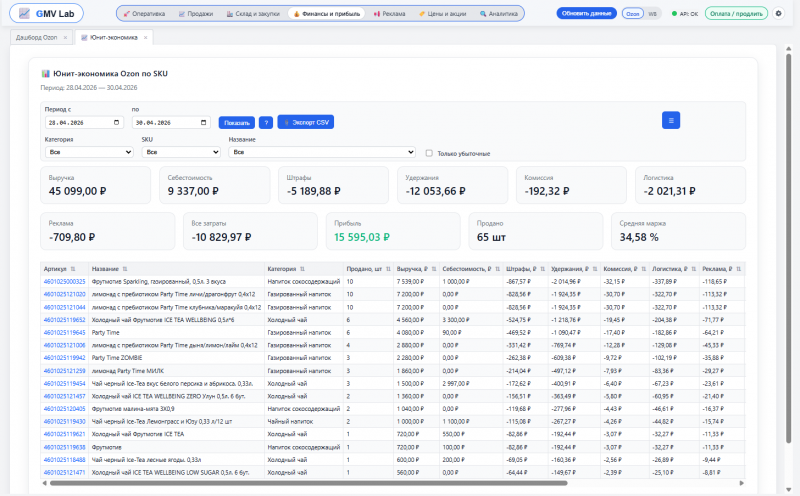
Task: Open SKU link 4601025121006
Action: tap(64, 345)
